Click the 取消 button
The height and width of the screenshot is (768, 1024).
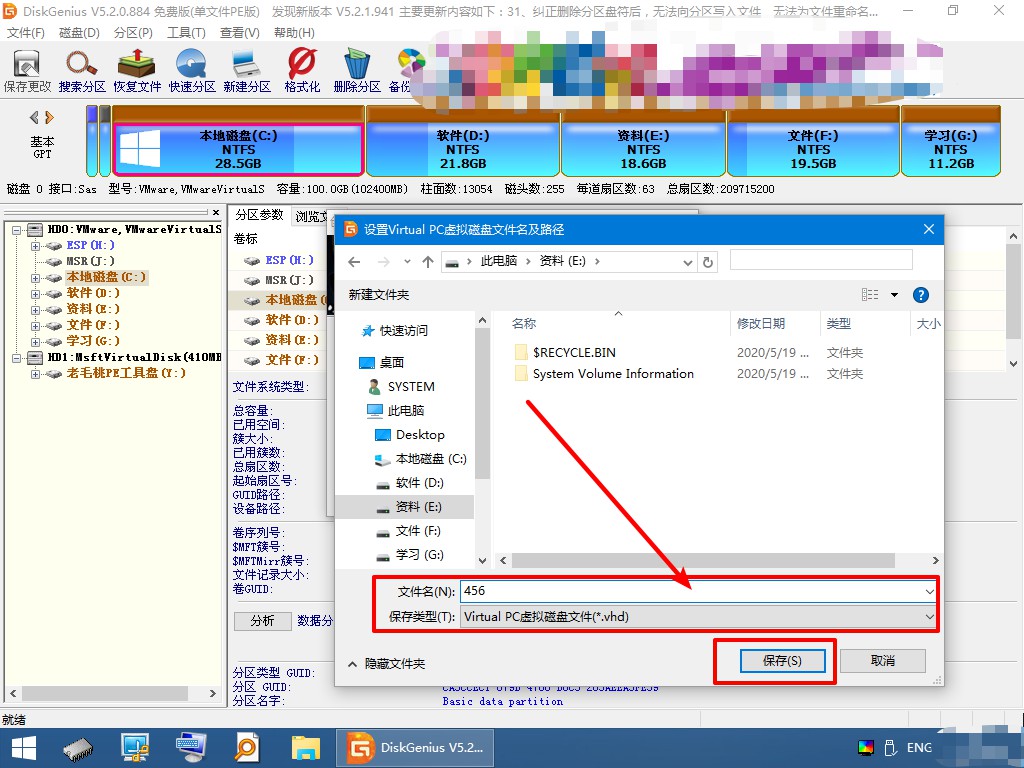882,661
